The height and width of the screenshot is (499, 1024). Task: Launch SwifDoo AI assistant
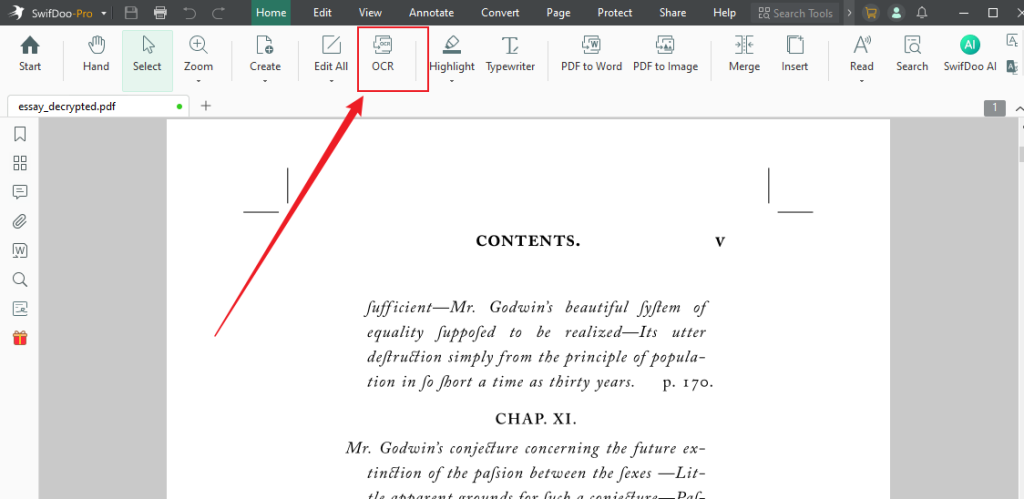coord(970,54)
